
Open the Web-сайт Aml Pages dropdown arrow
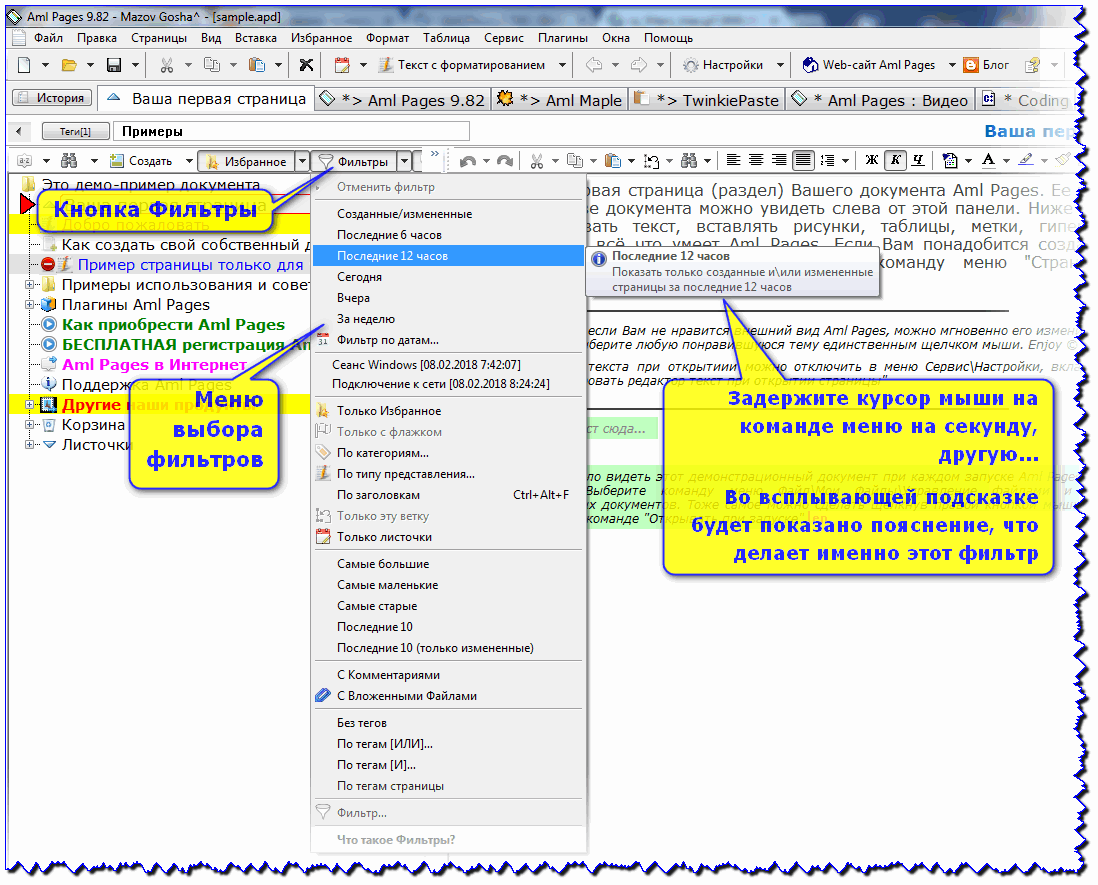click(x=952, y=65)
